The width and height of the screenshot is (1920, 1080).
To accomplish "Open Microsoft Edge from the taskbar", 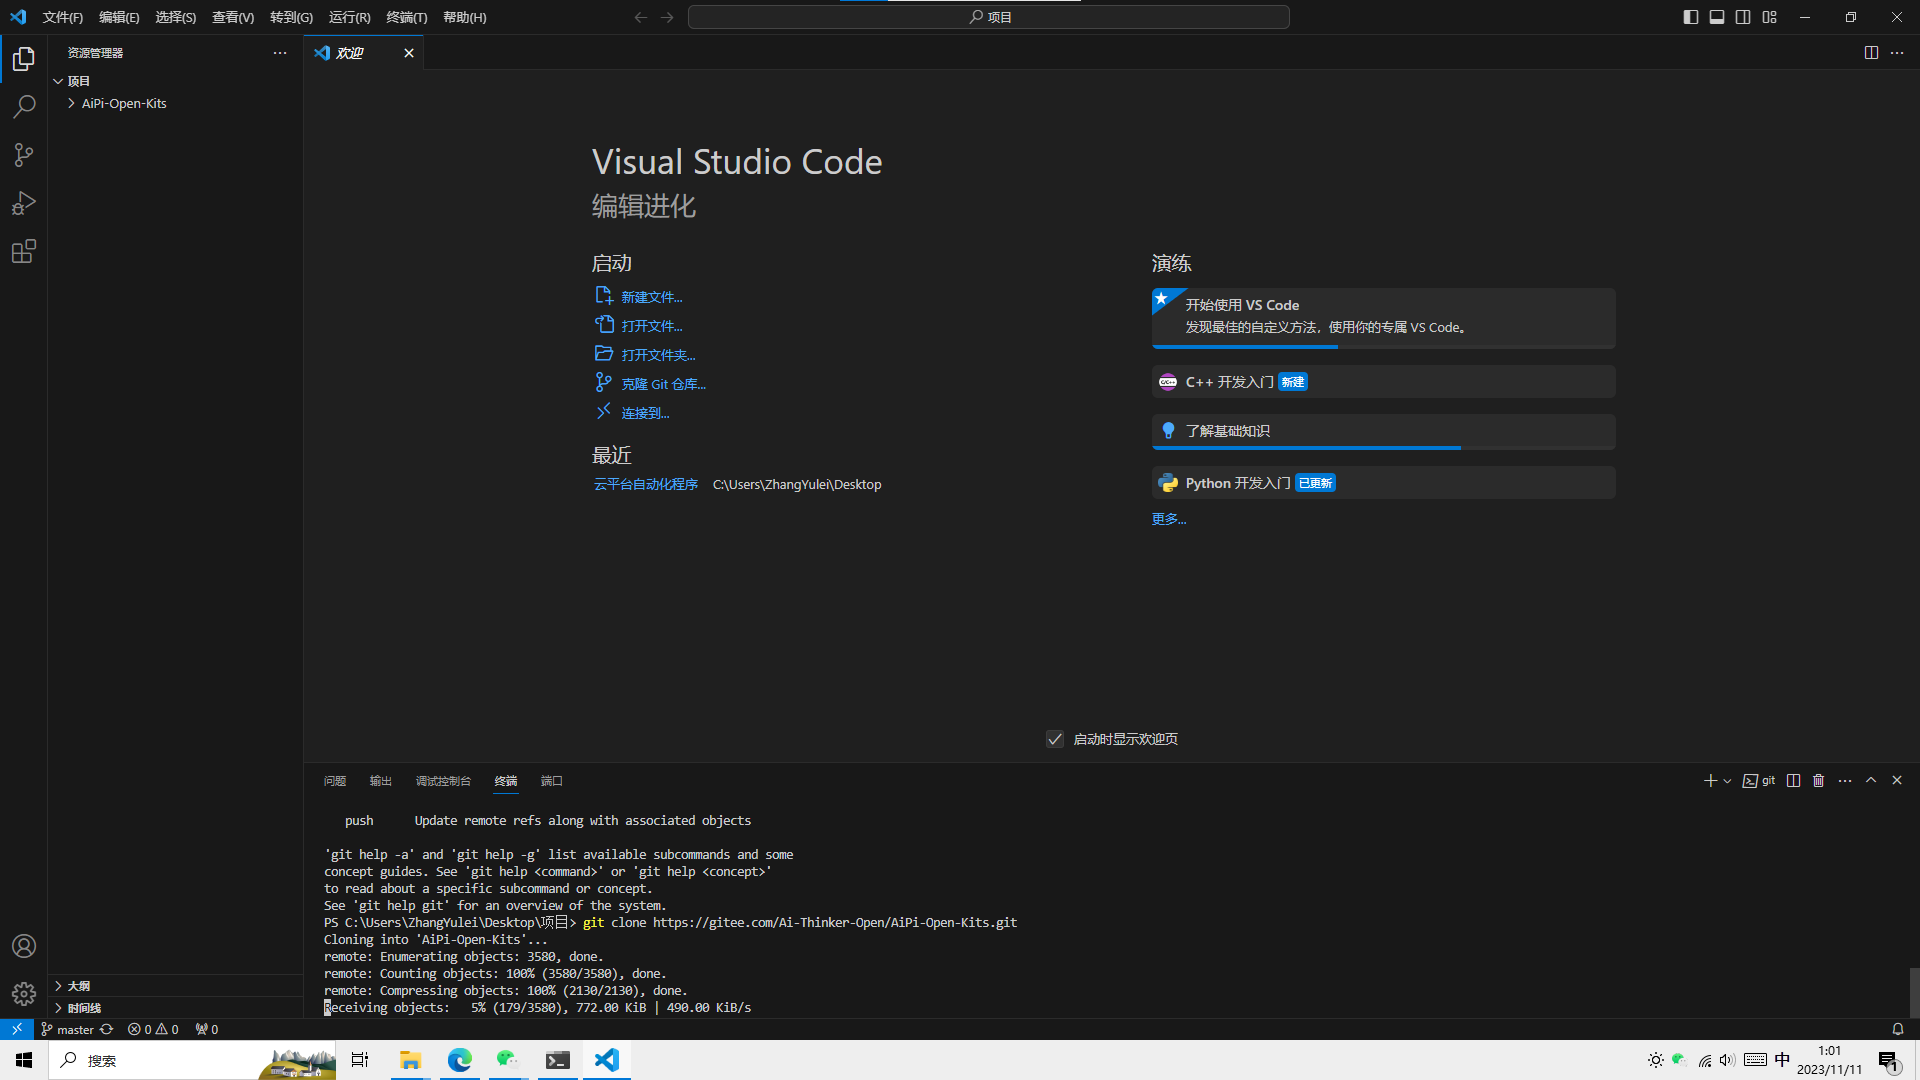I will click(x=460, y=1060).
